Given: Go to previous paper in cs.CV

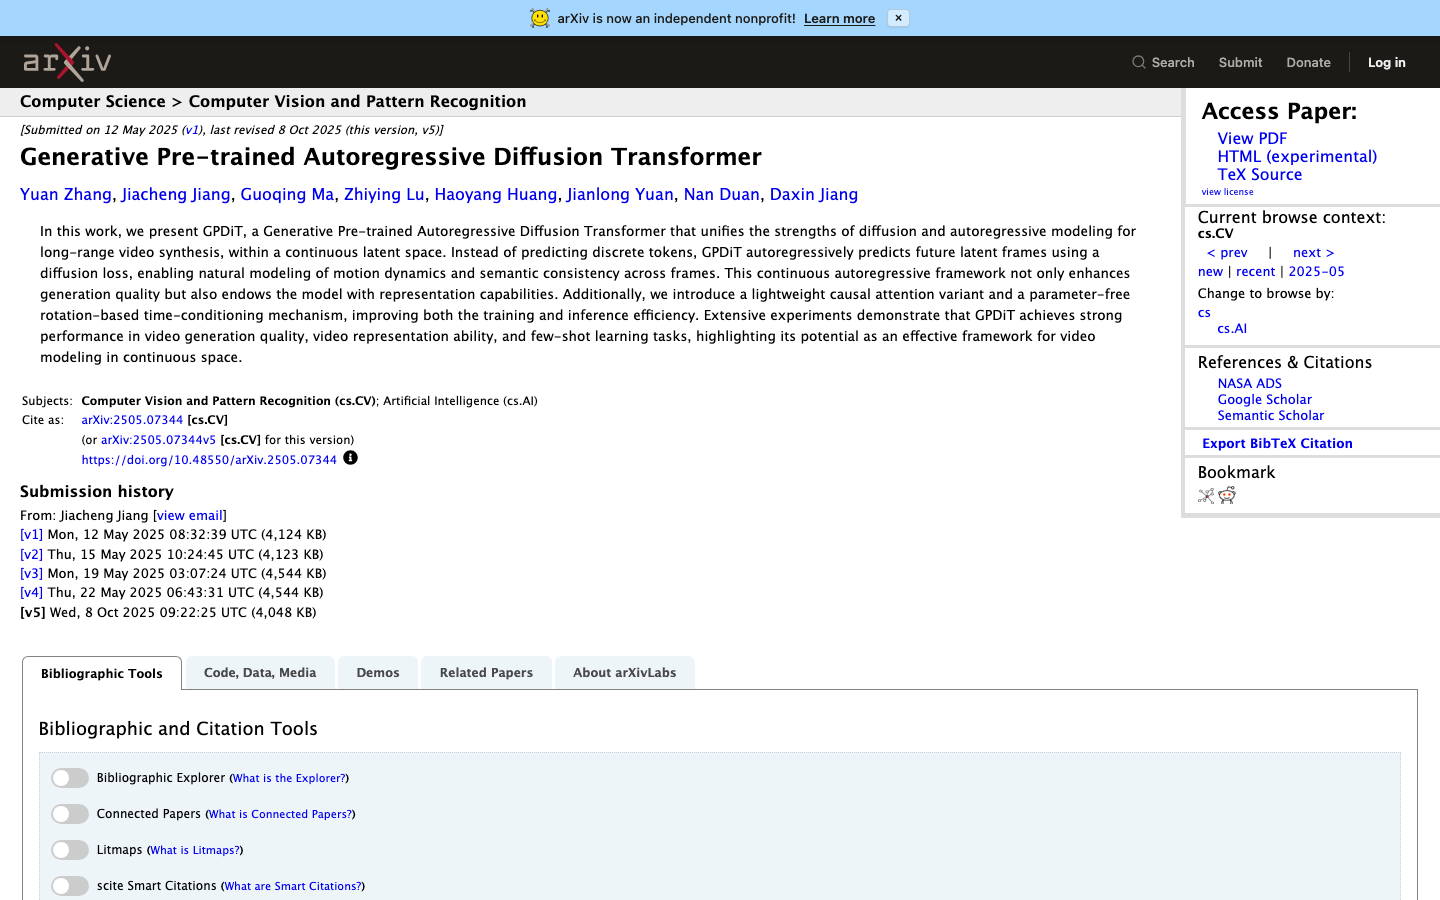Looking at the screenshot, I should click(x=1227, y=252).
